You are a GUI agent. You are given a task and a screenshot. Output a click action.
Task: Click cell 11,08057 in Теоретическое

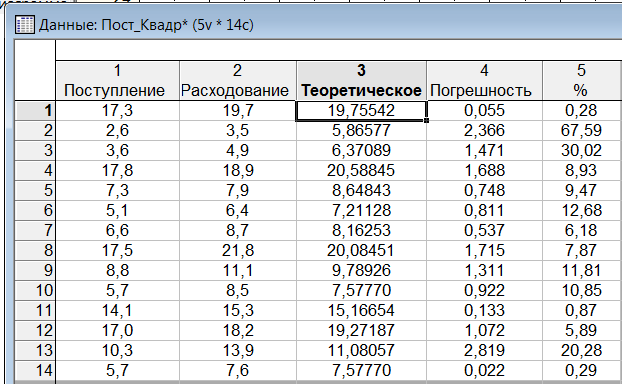click(x=361, y=351)
